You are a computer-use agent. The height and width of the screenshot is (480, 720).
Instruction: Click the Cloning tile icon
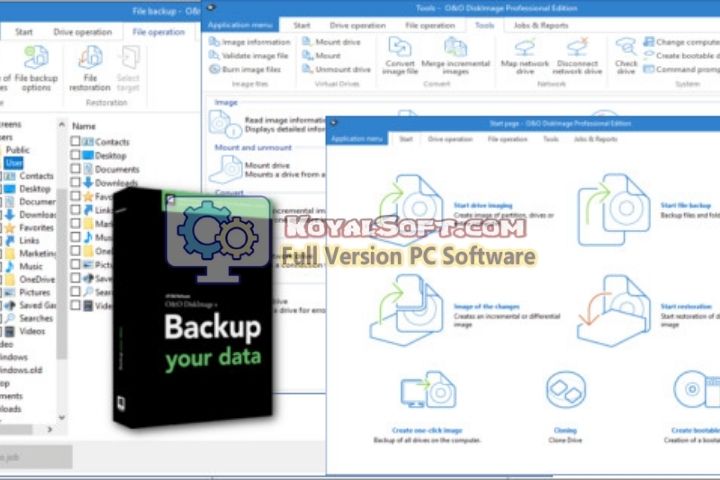(x=566, y=390)
